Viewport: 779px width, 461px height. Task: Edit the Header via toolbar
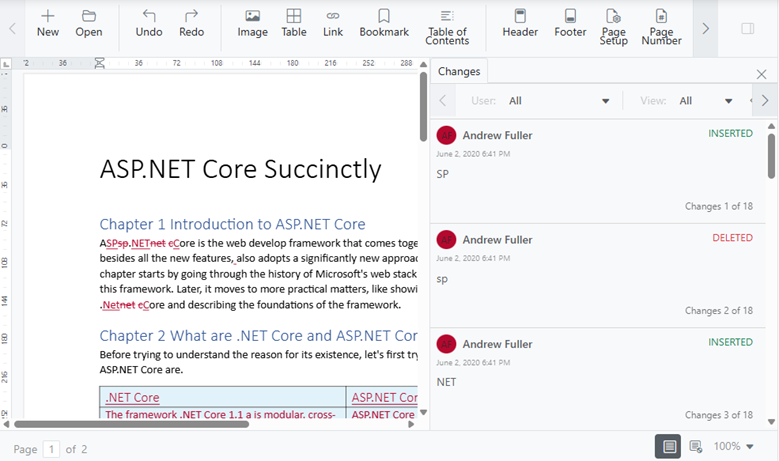coord(520,23)
